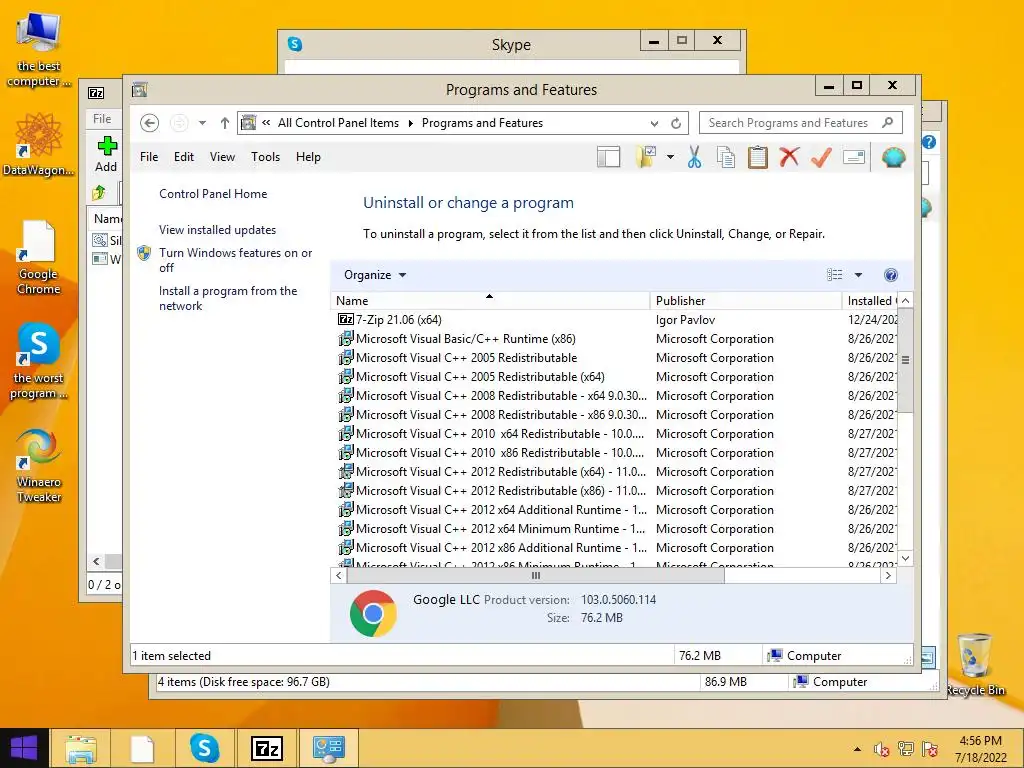Select Microsoft Visual C++ 2012 x64 Minimum Runtime
This screenshot has height=768, width=1024.
point(500,529)
